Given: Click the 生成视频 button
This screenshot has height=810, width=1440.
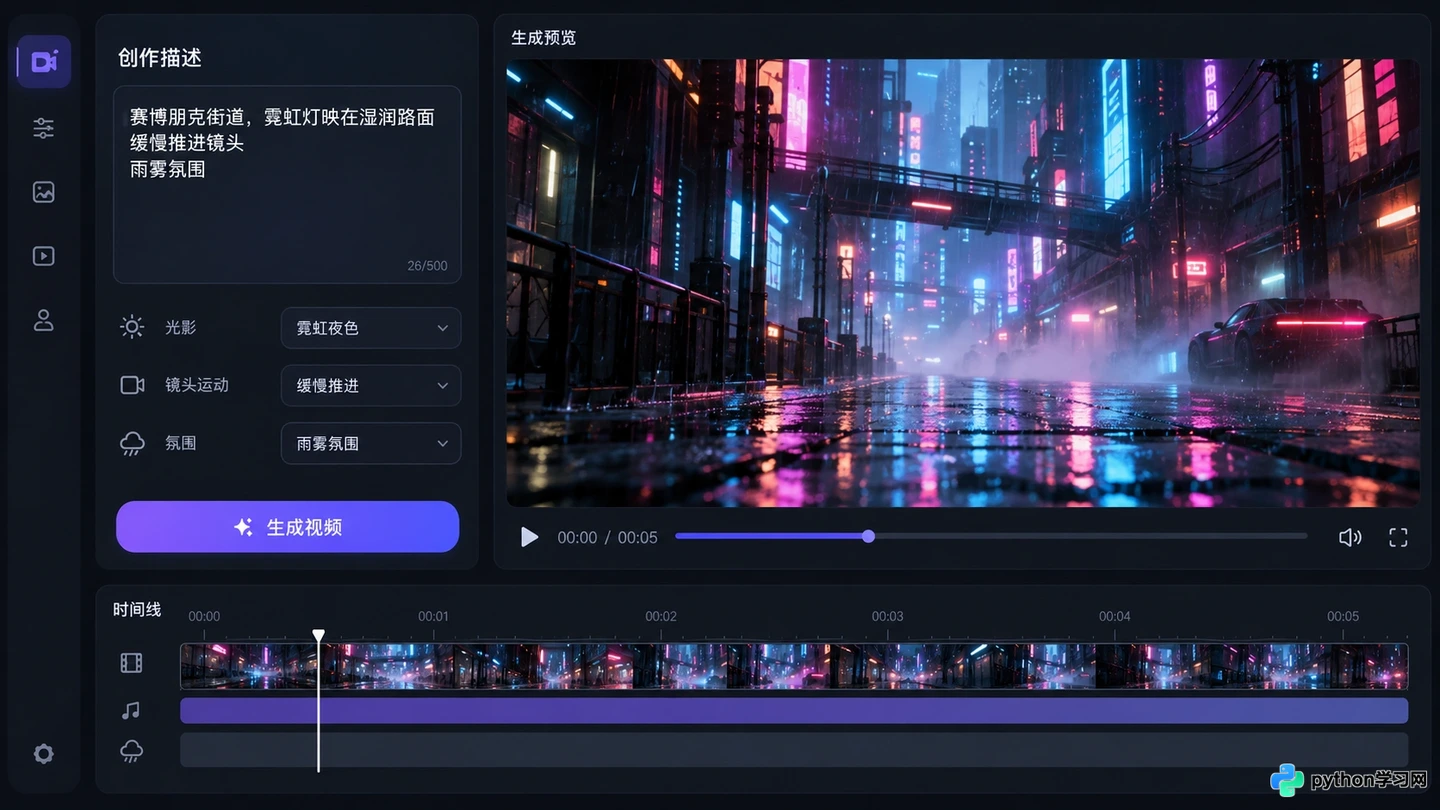Looking at the screenshot, I should tap(288, 527).
